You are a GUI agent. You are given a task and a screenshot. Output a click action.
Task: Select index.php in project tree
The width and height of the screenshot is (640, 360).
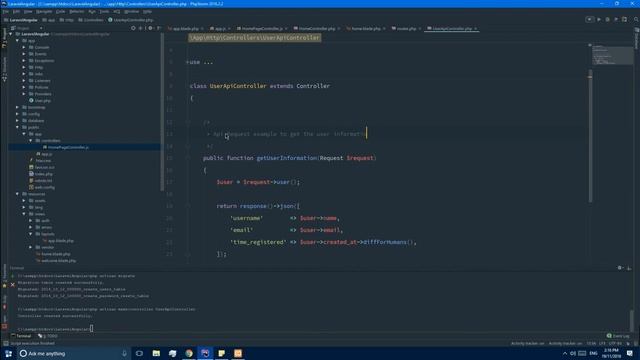point(41,174)
